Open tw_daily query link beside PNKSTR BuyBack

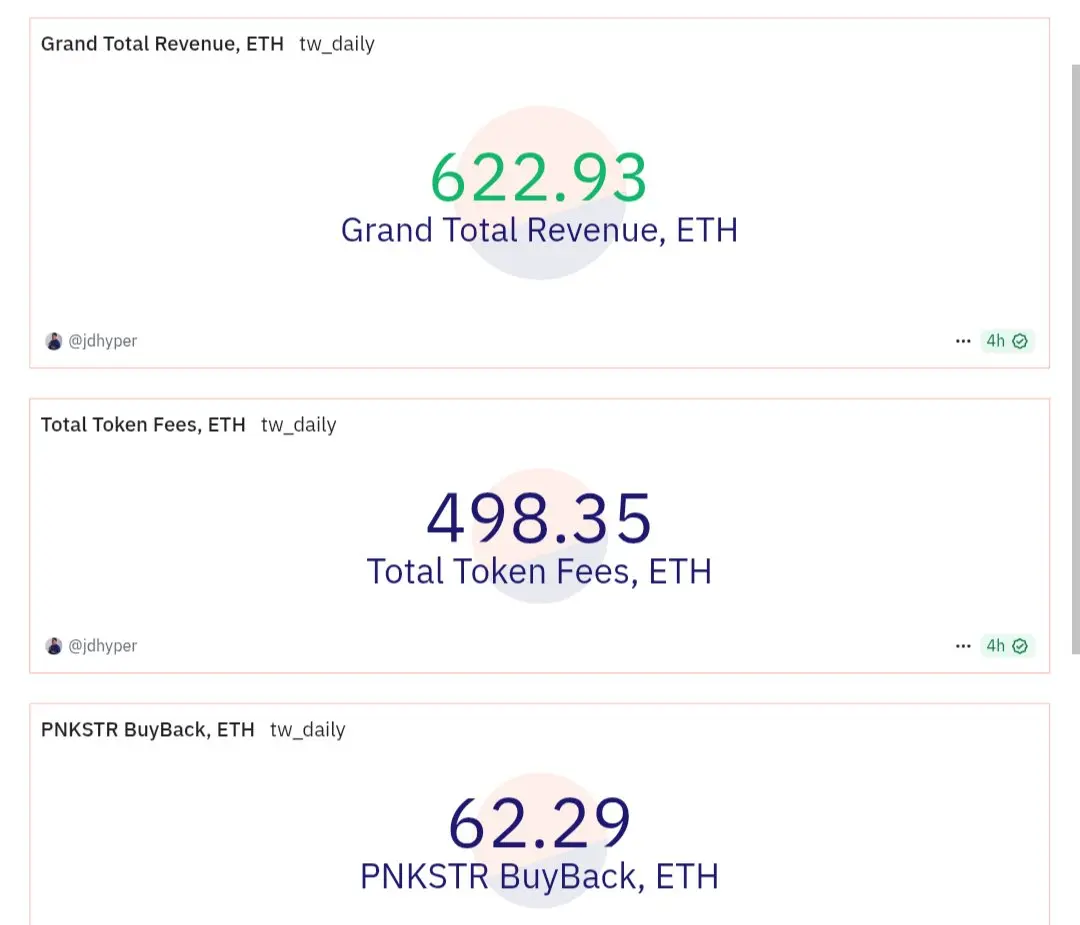pyautogui.click(x=307, y=730)
